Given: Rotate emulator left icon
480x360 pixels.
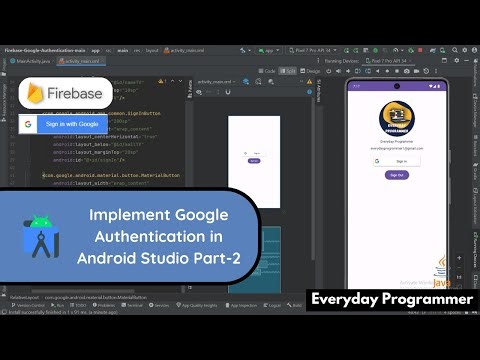Looking at the screenshot, I should [x=358, y=71].
